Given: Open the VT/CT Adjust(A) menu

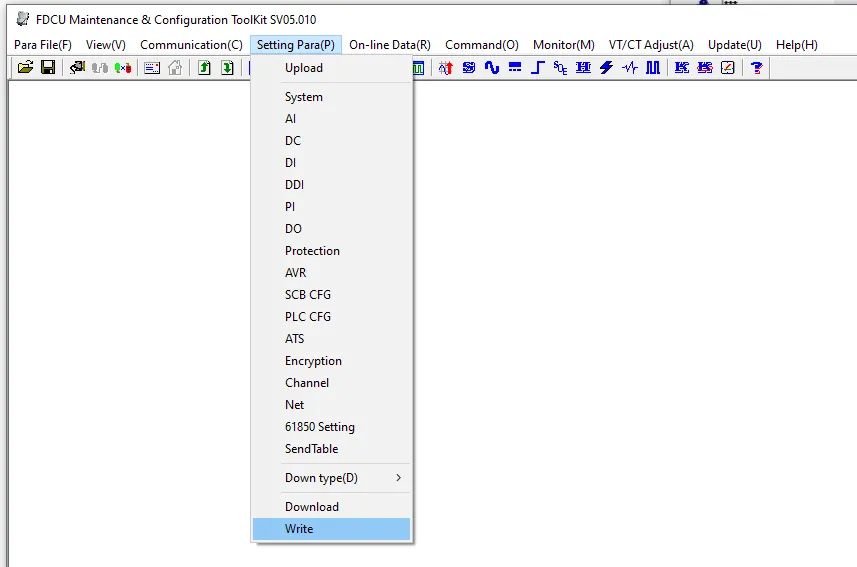Looking at the screenshot, I should point(651,45).
